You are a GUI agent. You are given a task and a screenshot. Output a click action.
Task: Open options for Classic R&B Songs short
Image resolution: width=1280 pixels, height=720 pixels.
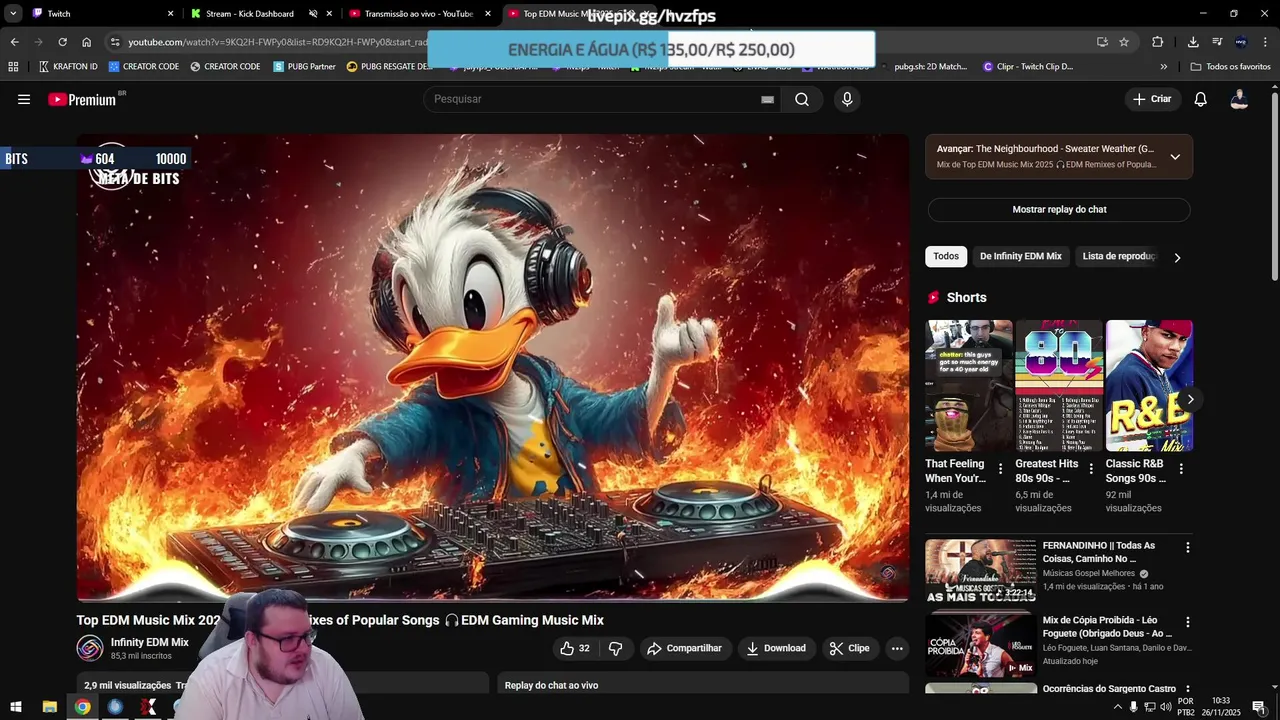[x=1181, y=468]
